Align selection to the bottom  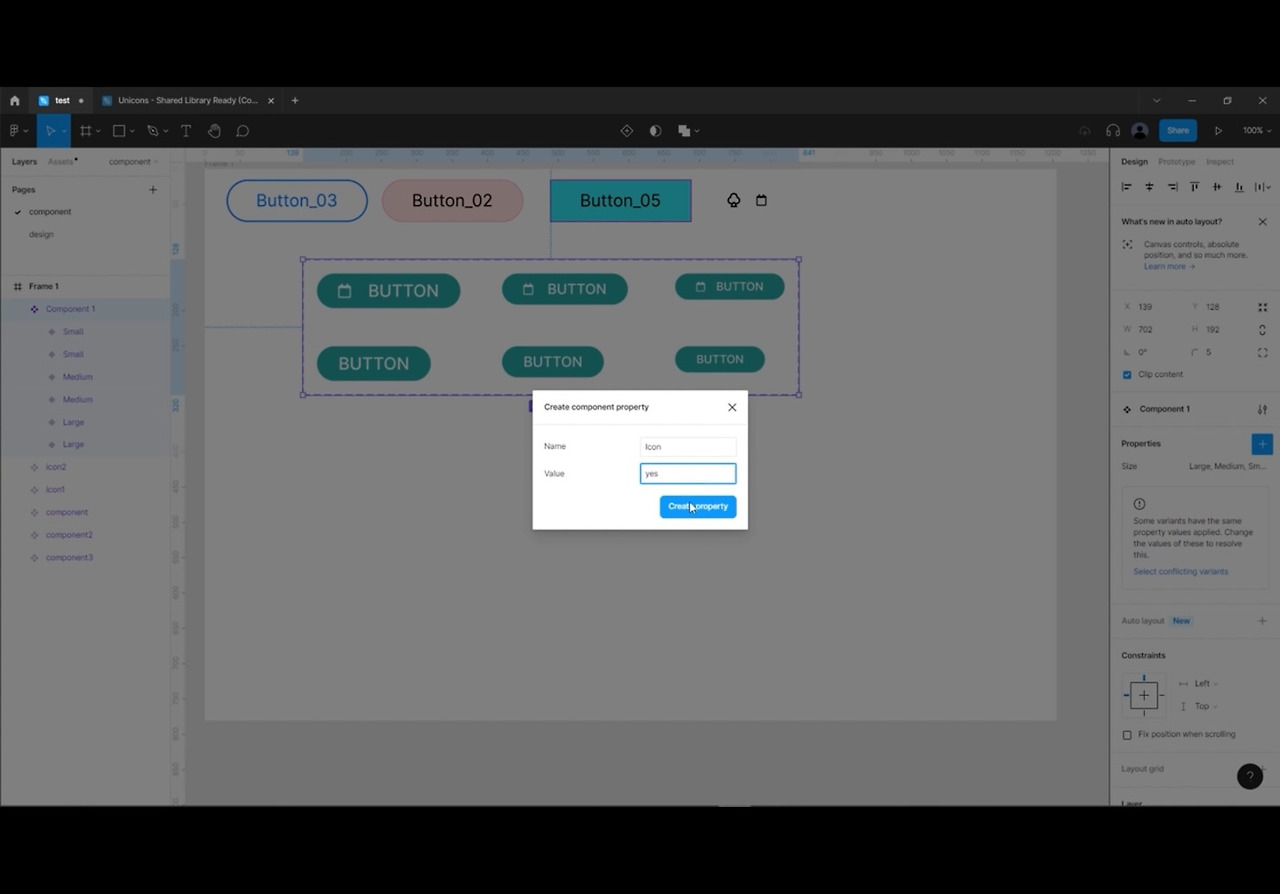tap(1239, 187)
